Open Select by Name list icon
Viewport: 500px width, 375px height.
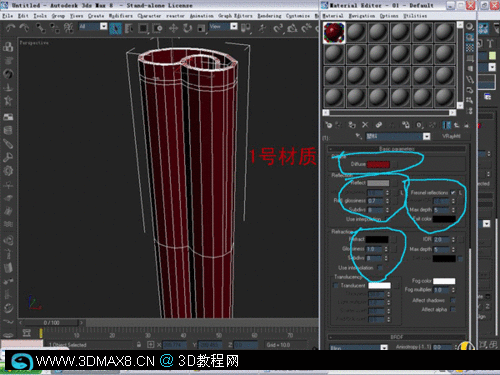point(129,29)
